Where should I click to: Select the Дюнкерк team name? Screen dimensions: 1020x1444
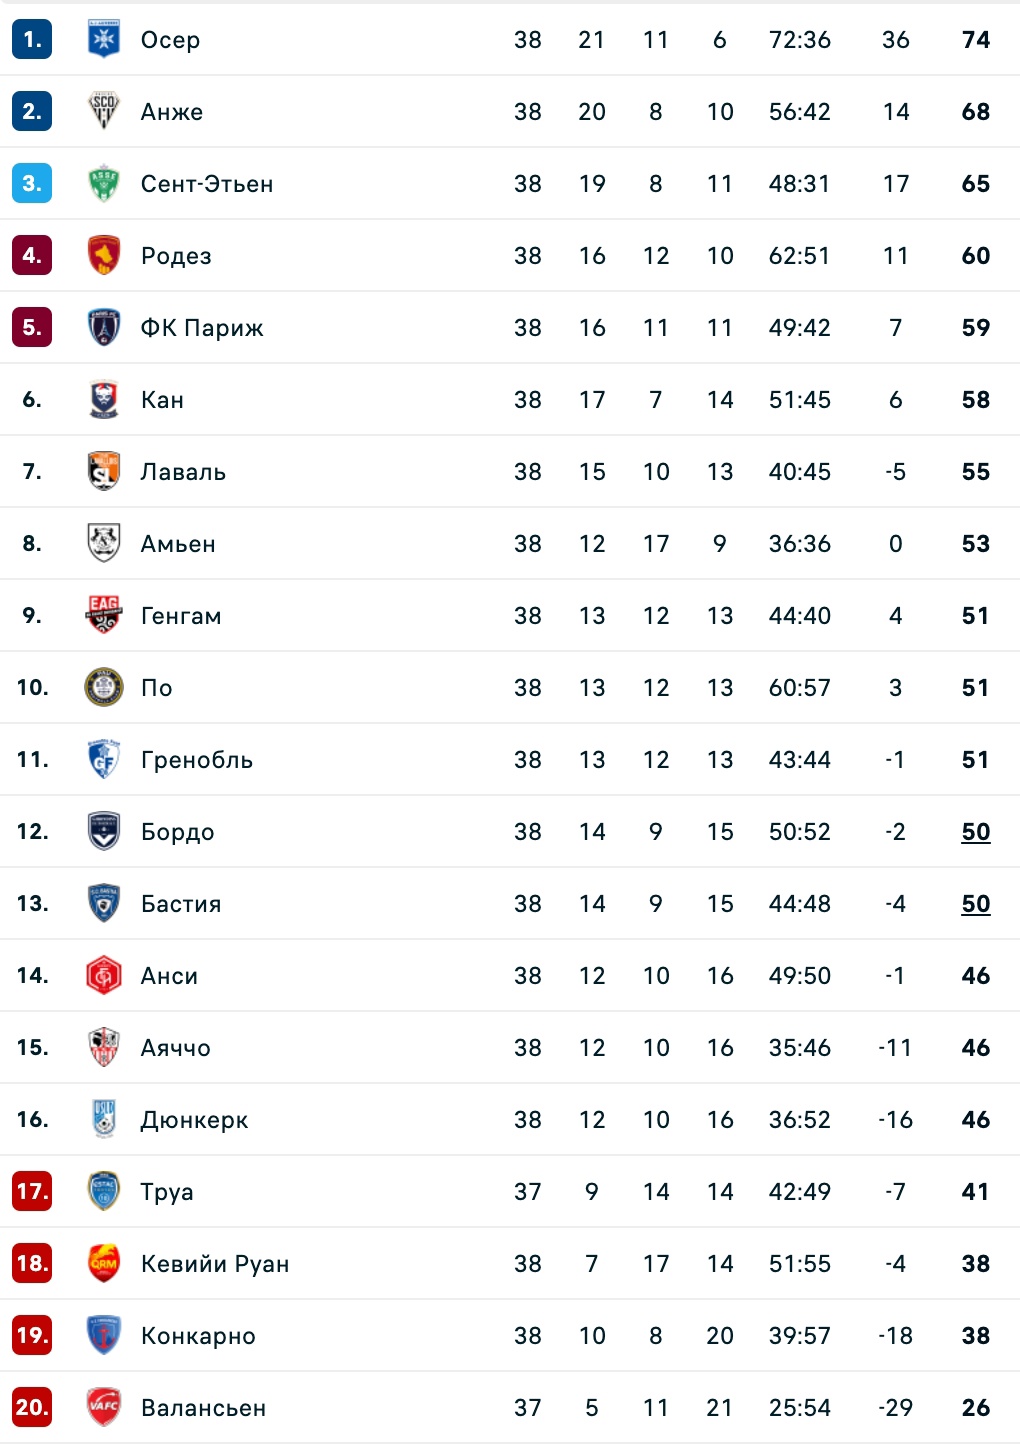click(194, 1120)
